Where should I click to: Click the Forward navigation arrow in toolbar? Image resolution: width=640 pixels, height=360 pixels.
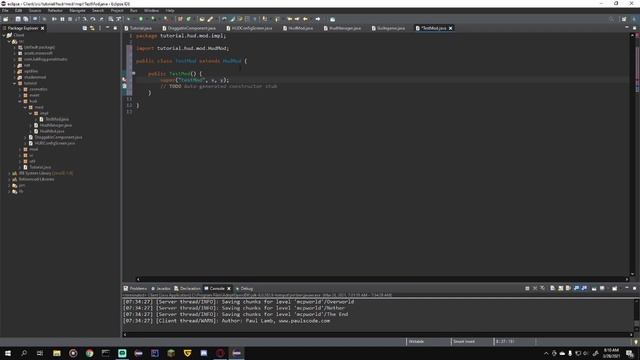318,19
